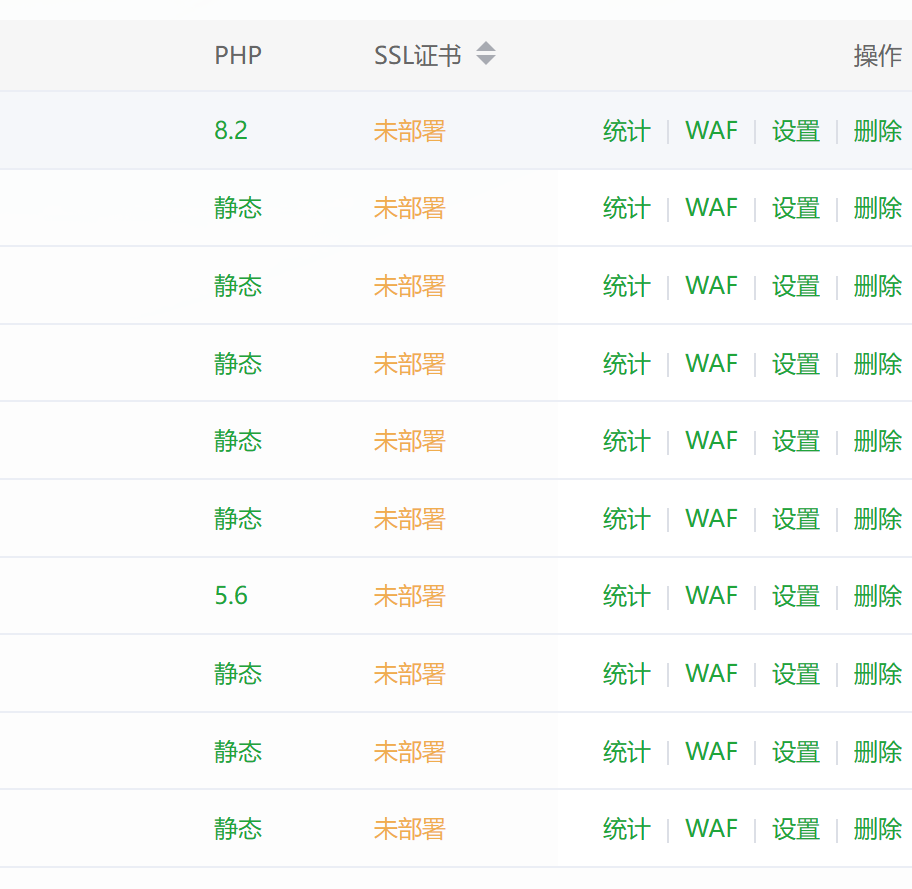Image resolution: width=912 pixels, height=889 pixels.
Task: Click the SSL证书 column header text
Action: 417,55
